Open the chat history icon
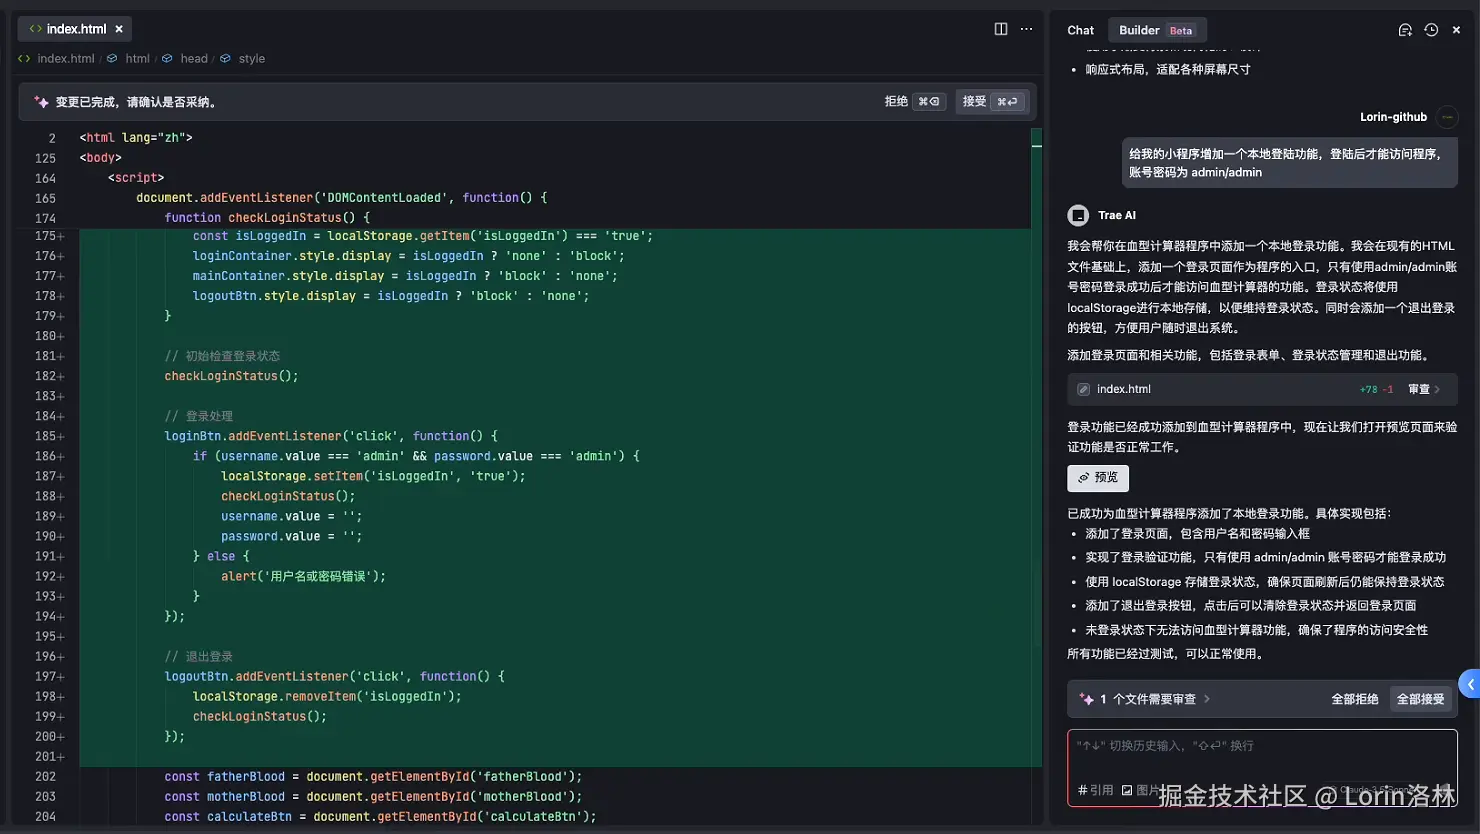Screen dimensions: 1480x834 tap(1431, 30)
